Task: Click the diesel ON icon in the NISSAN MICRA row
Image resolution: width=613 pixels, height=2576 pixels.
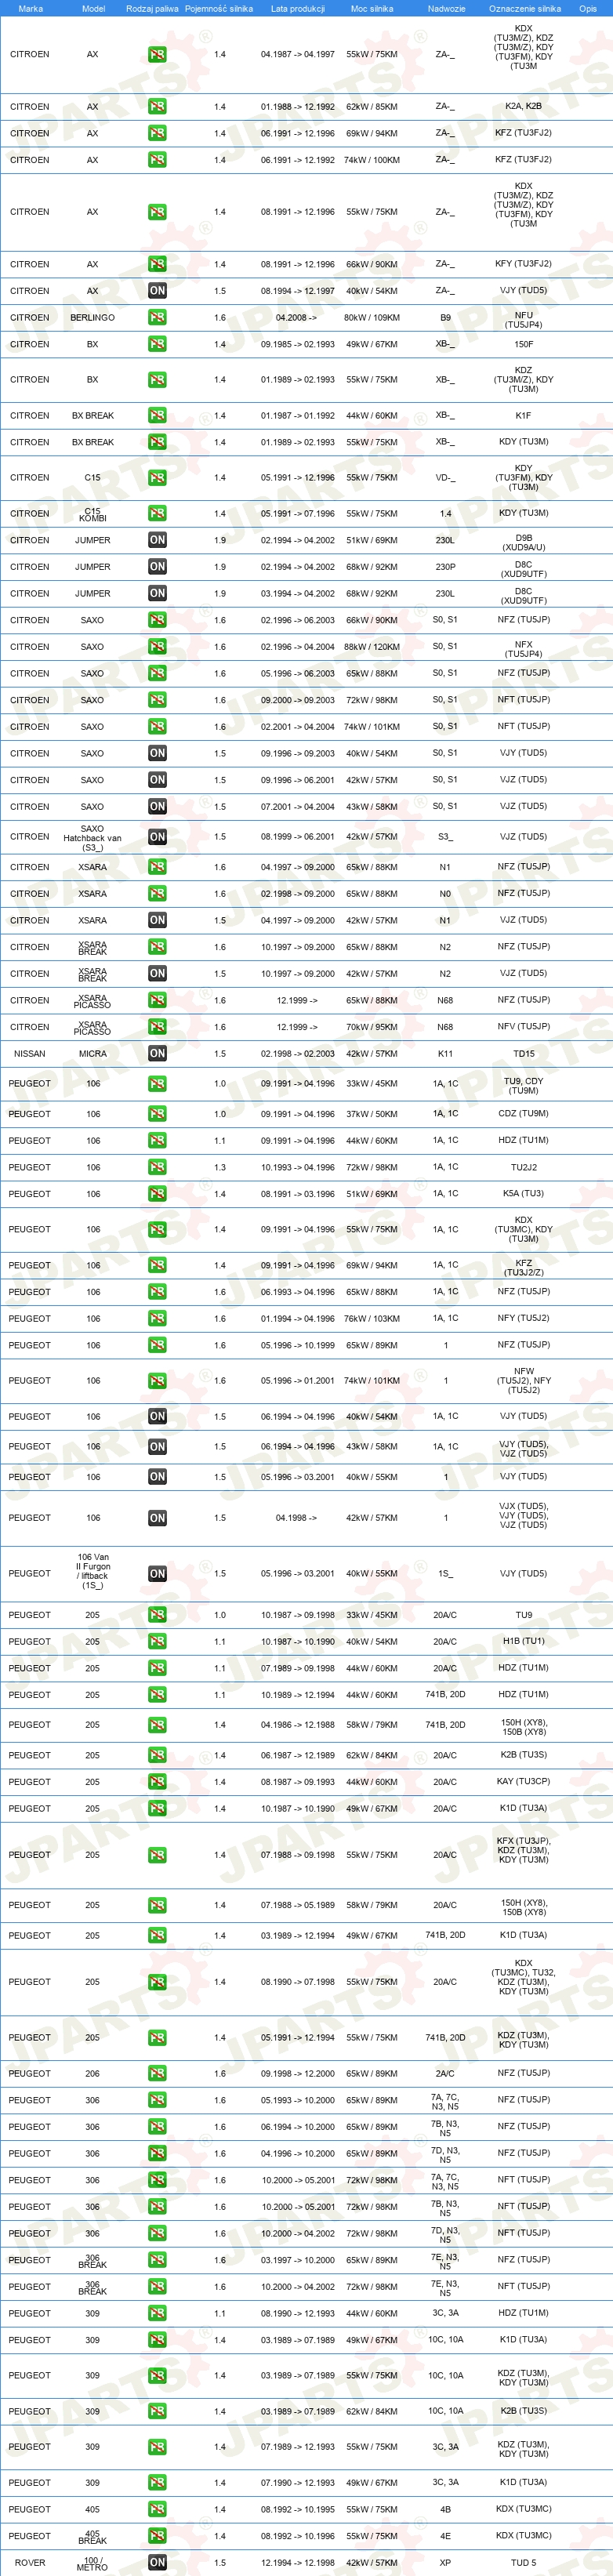Action: click(157, 1053)
